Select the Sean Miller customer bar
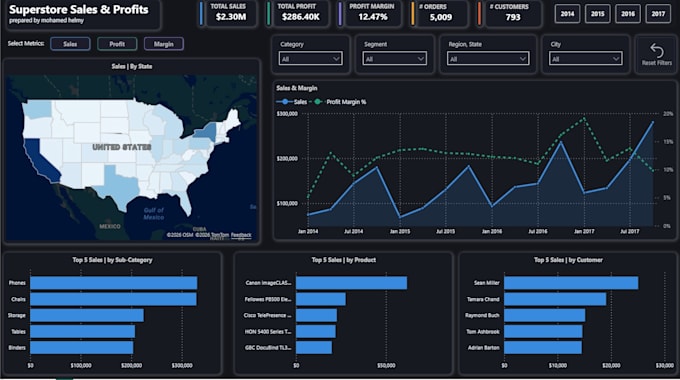This screenshot has width=680, height=380. click(x=571, y=283)
